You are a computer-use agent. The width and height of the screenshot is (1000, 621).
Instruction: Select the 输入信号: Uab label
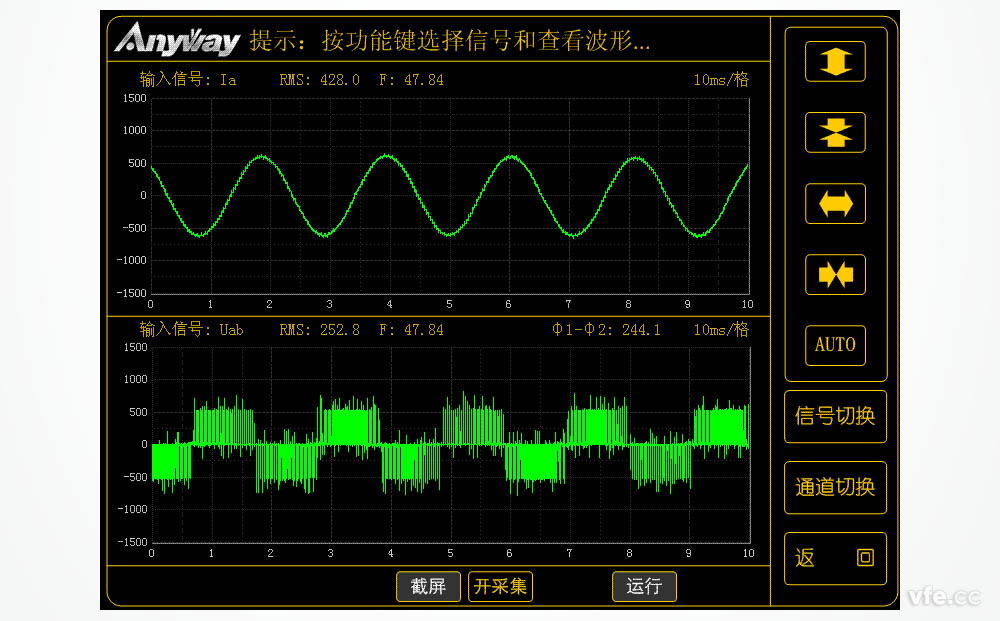(191, 329)
